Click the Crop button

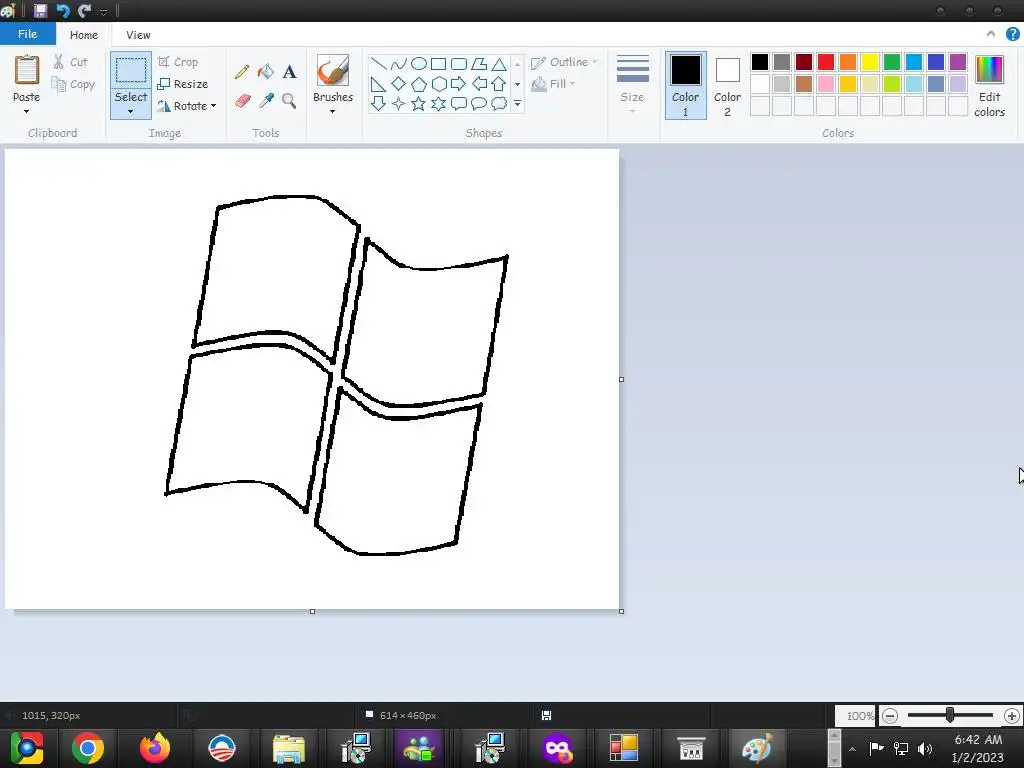tap(178, 62)
